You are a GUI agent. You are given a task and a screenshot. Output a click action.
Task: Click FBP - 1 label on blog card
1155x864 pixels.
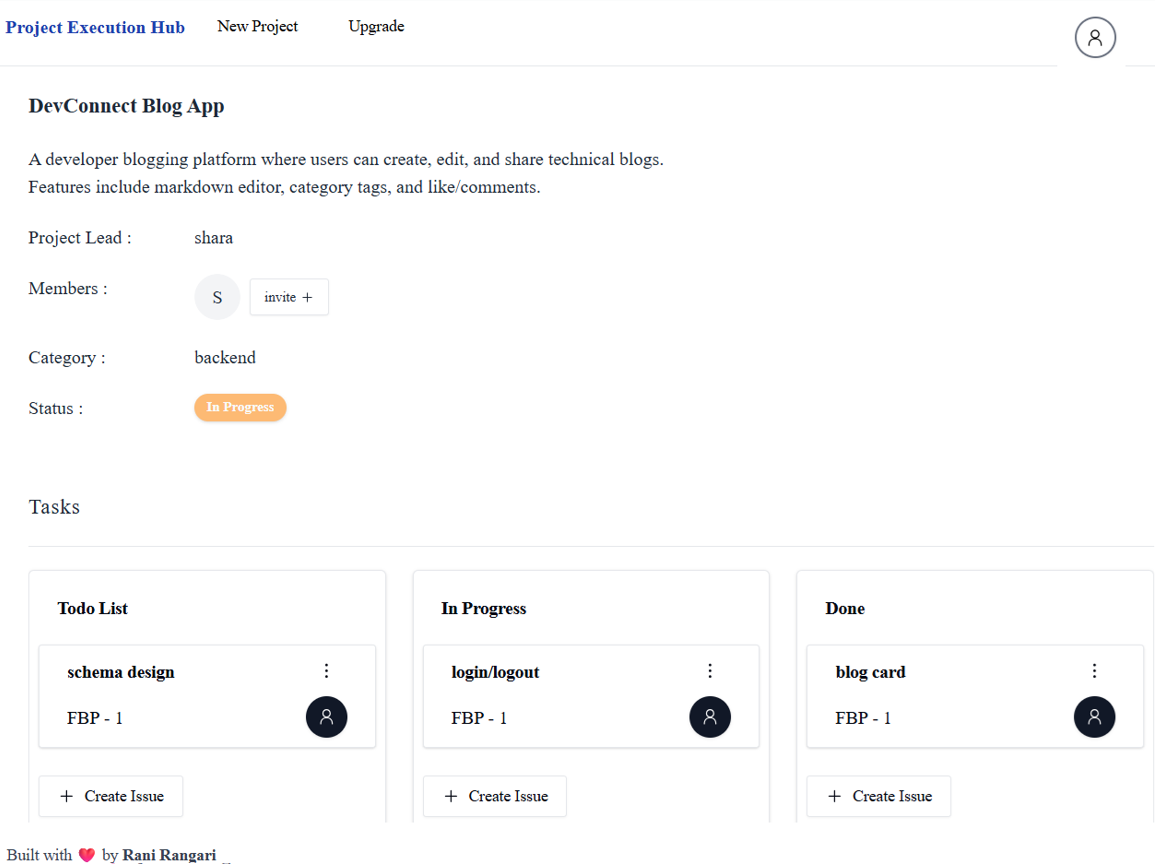tap(863, 717)
